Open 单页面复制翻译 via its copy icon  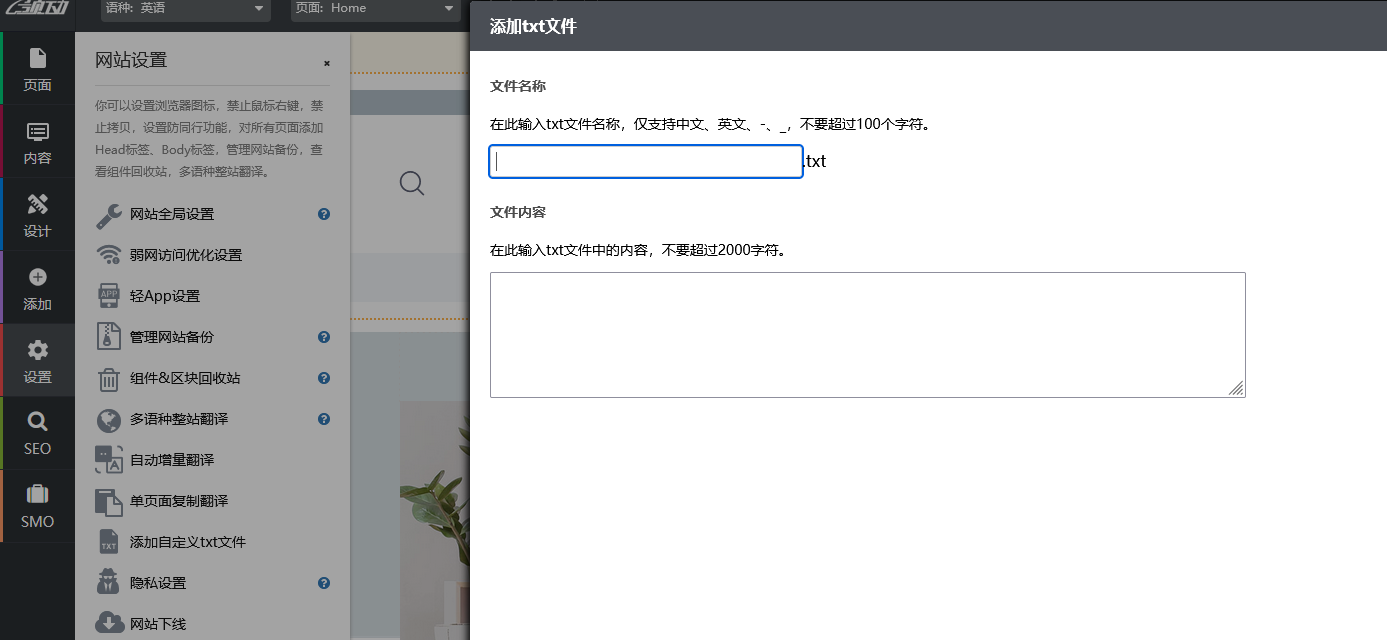coord(108,500)
